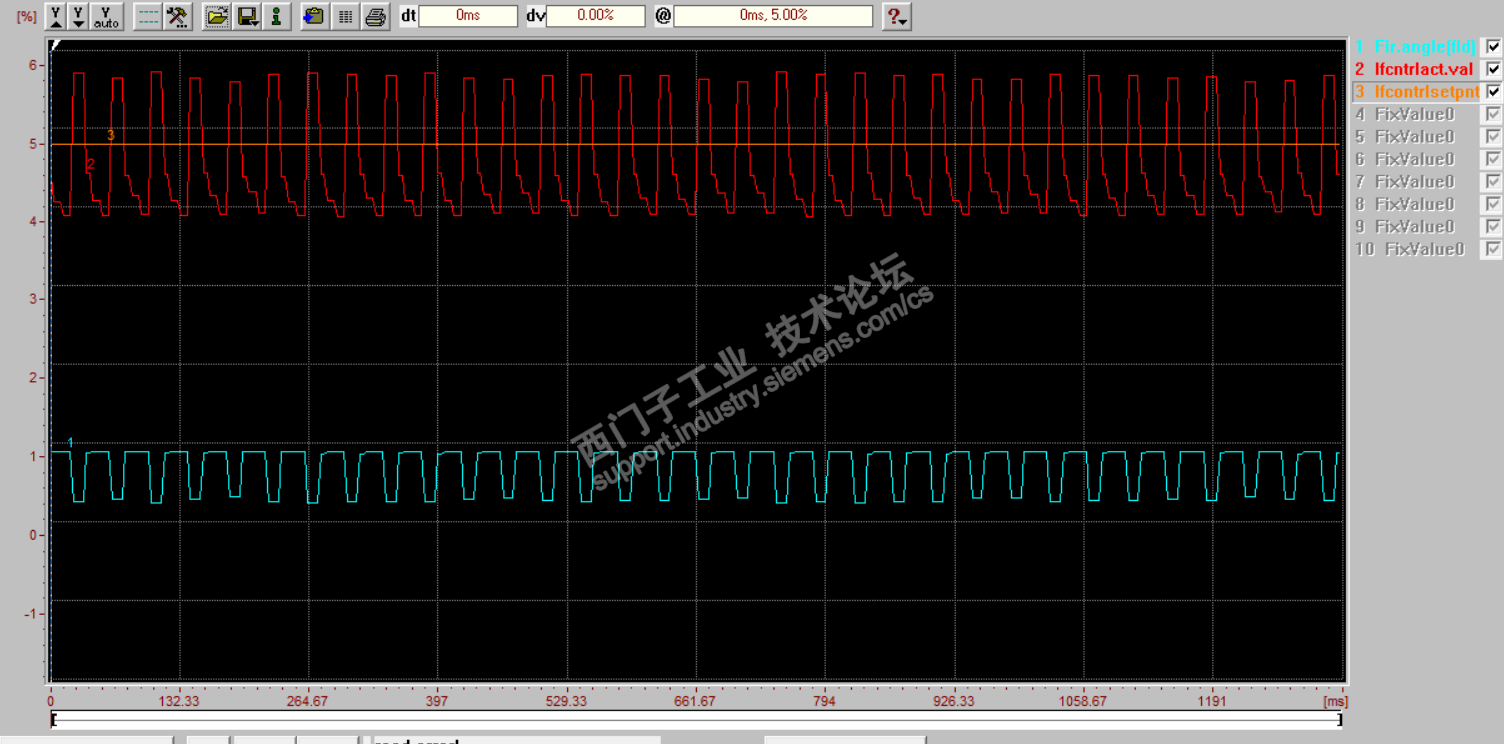This screenshot has height=744, width=1504.
Task: Open the hammer and wrench settings tool
Action: pos(177,16)
